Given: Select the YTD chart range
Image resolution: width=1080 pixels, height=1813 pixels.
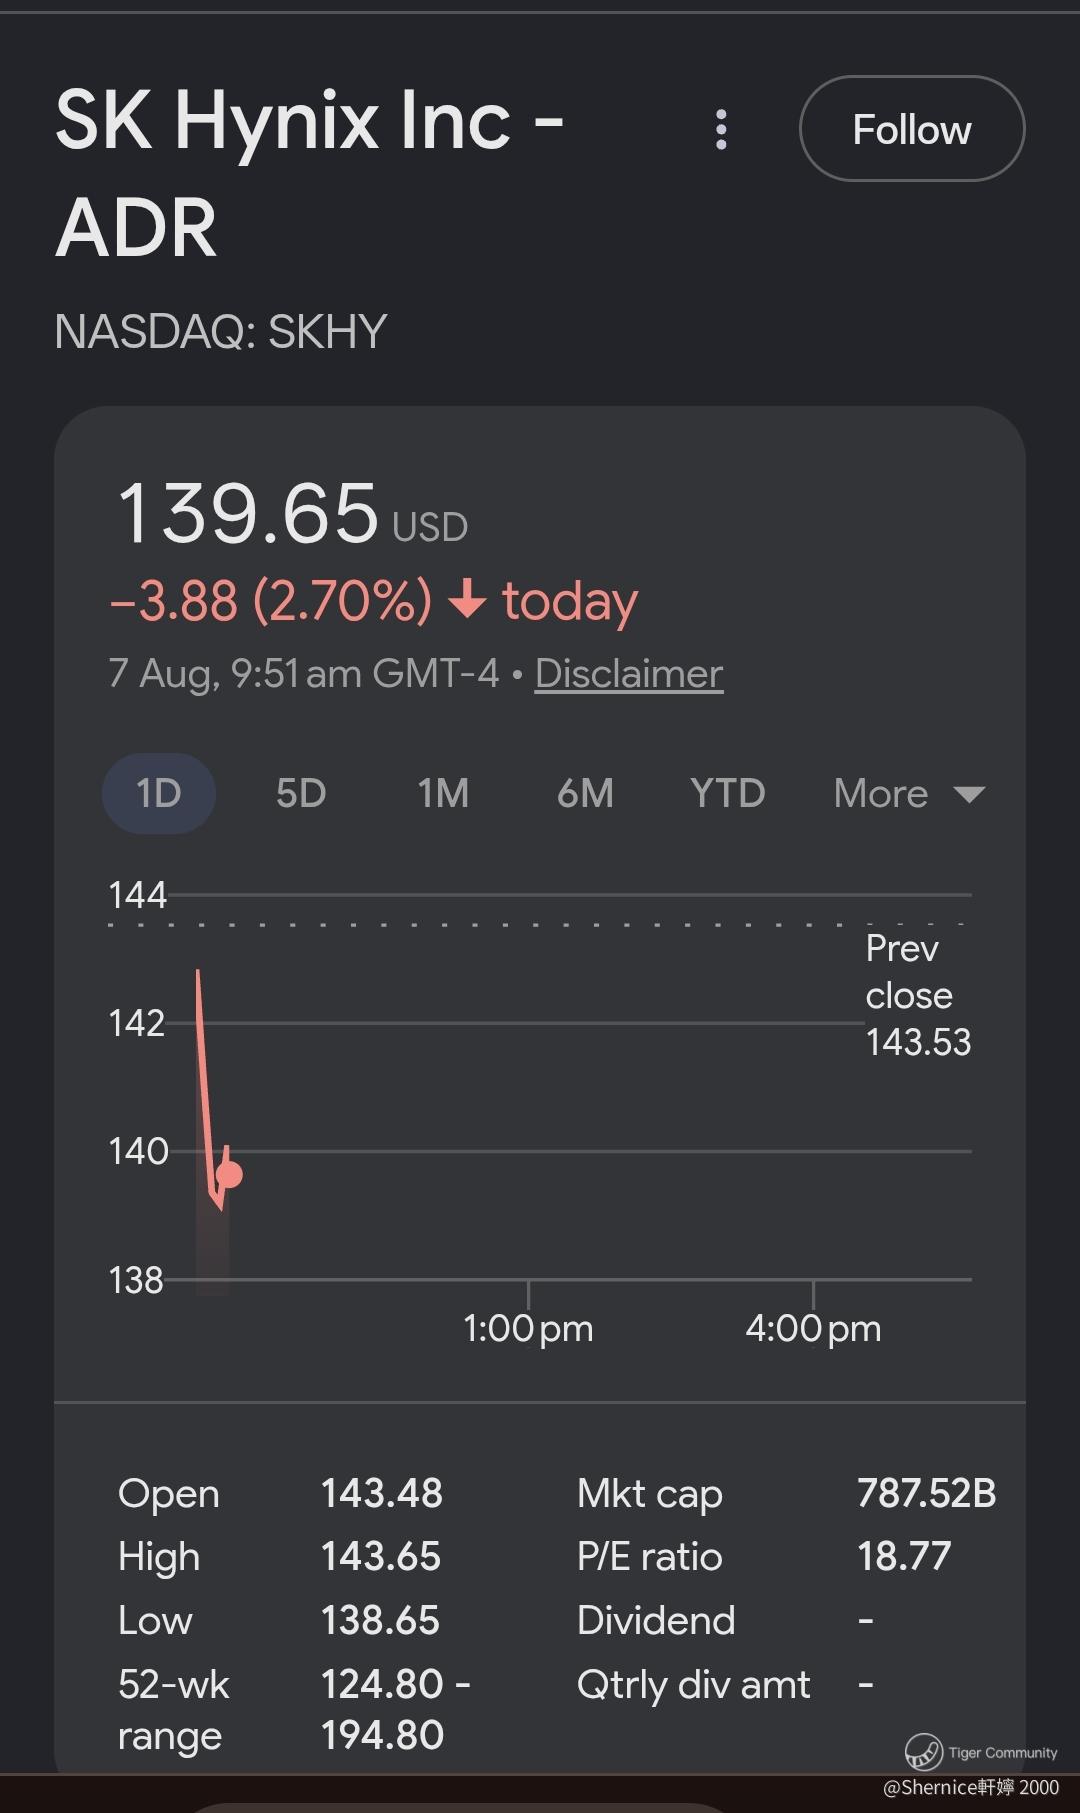Looking at the screenshot, I should pyautogui.click(x=728, y=793).
